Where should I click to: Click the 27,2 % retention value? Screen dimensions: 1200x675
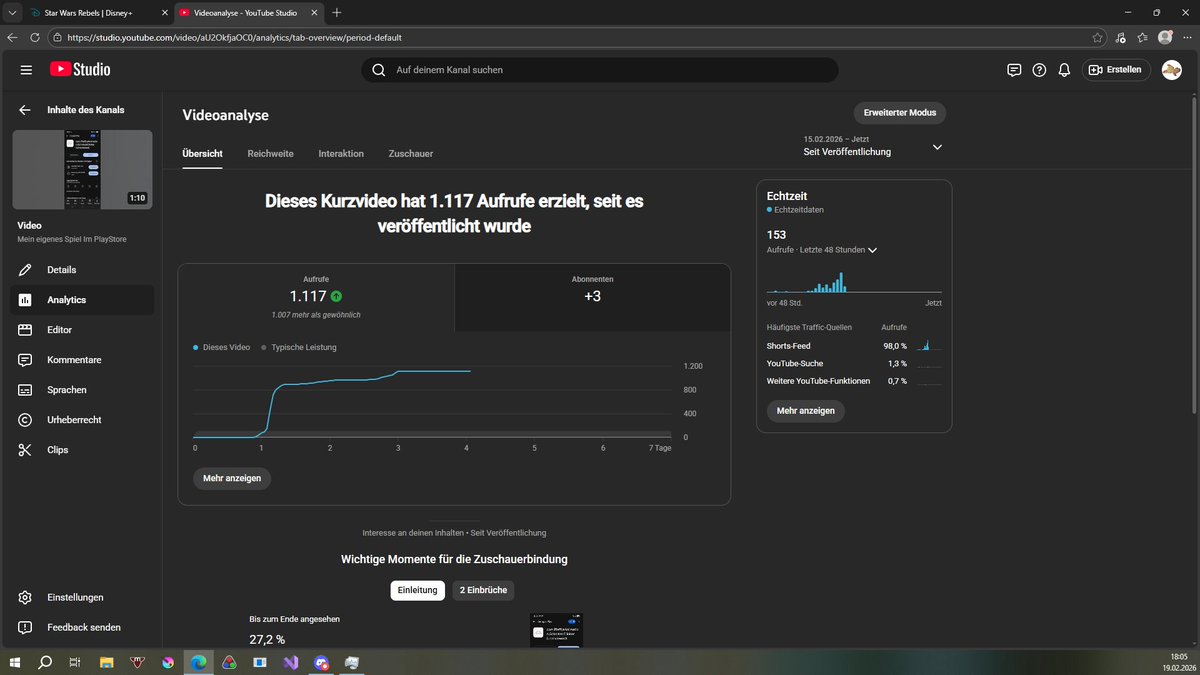point(267,639)
